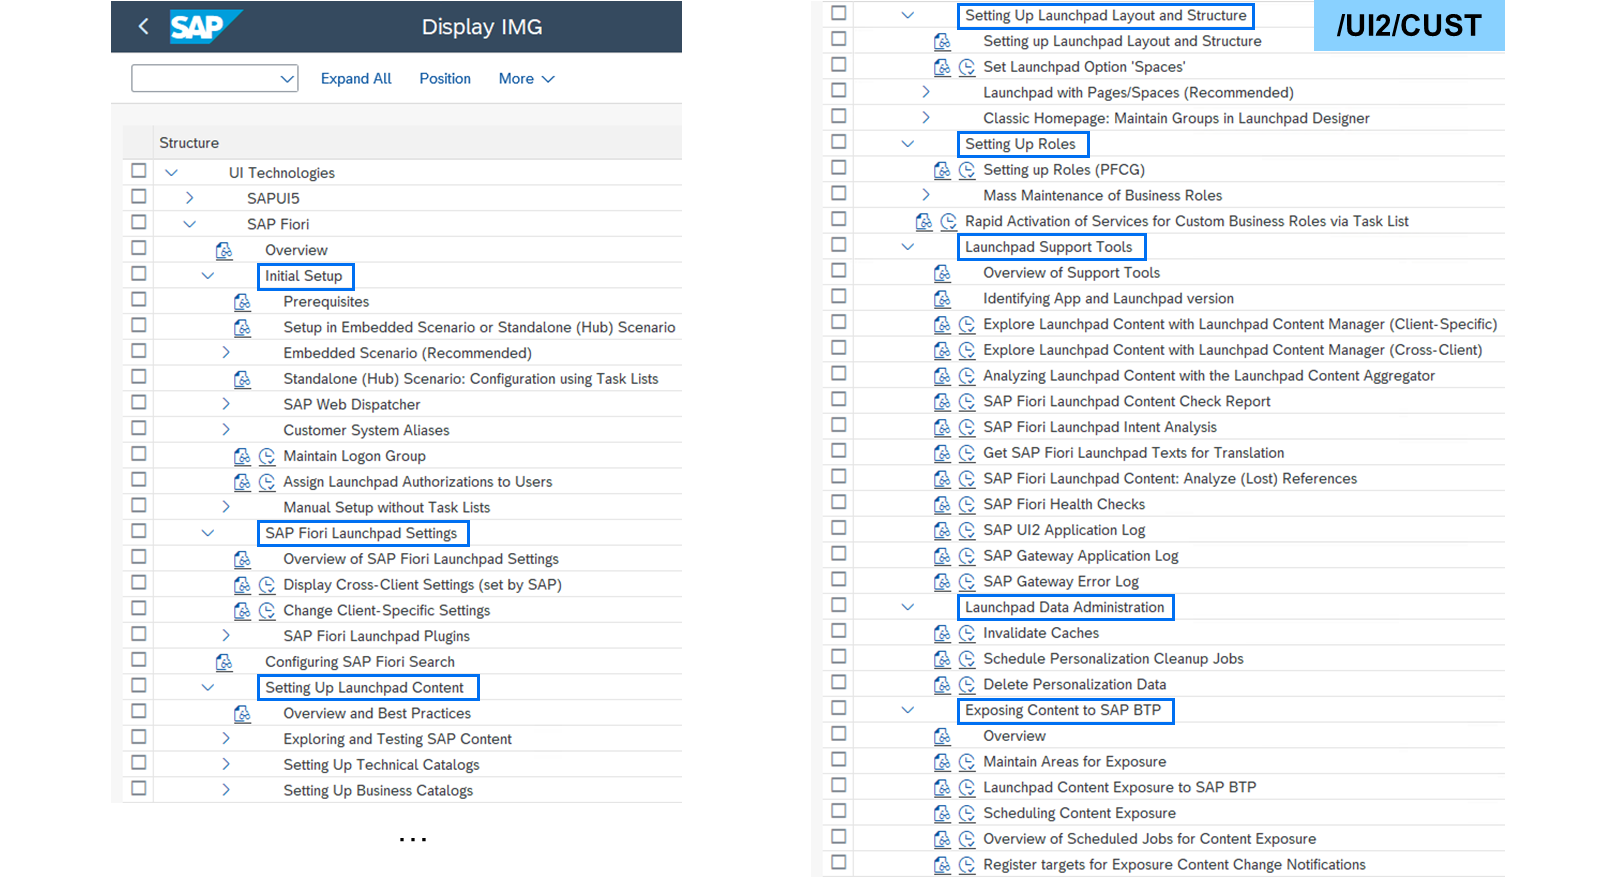Image resolution: width=1600 pixels, height=877 pixels.
Task: Open the More menu in toolbar
Action: pos(527,79)
